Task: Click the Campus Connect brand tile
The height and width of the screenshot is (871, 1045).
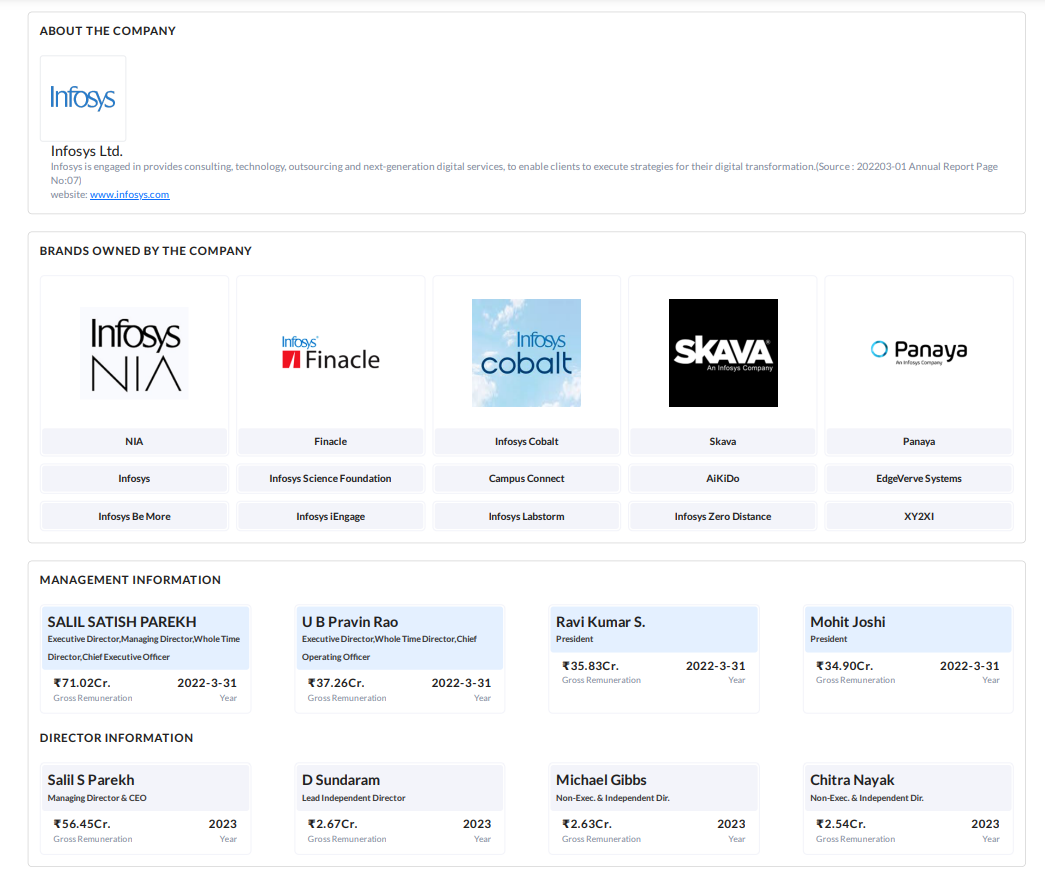Action: click(526, 478)
